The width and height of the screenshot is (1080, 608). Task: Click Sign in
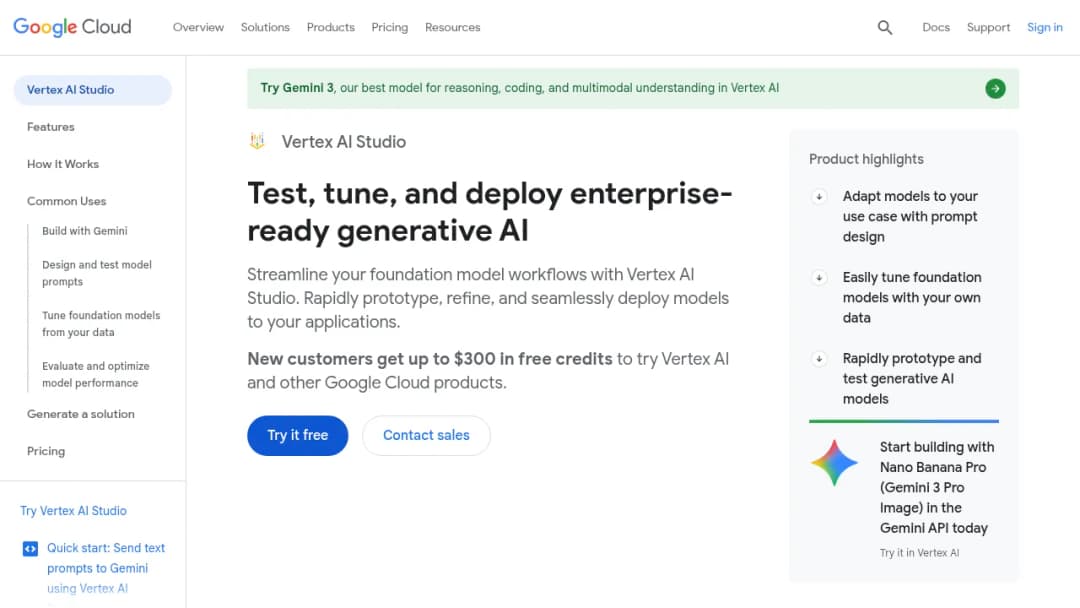pyautogui.click(x=1045, y=28)
